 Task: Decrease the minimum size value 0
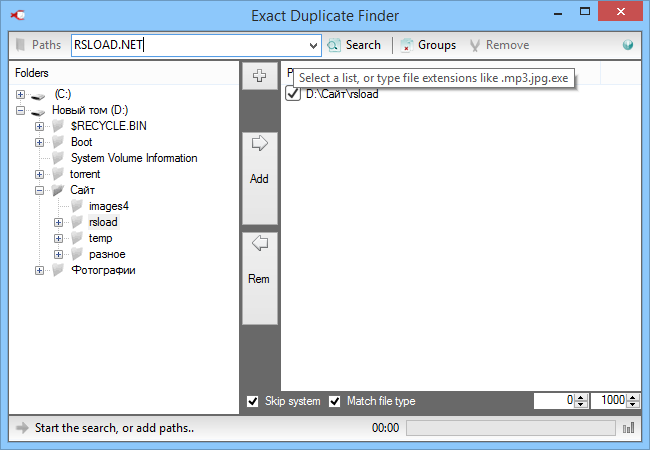tap(581, 404)
